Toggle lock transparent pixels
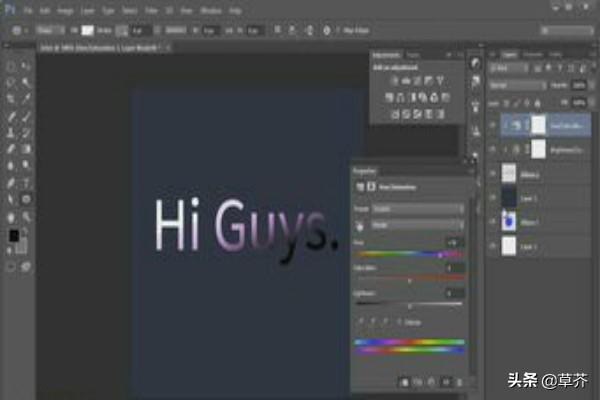 coord(507,103)
